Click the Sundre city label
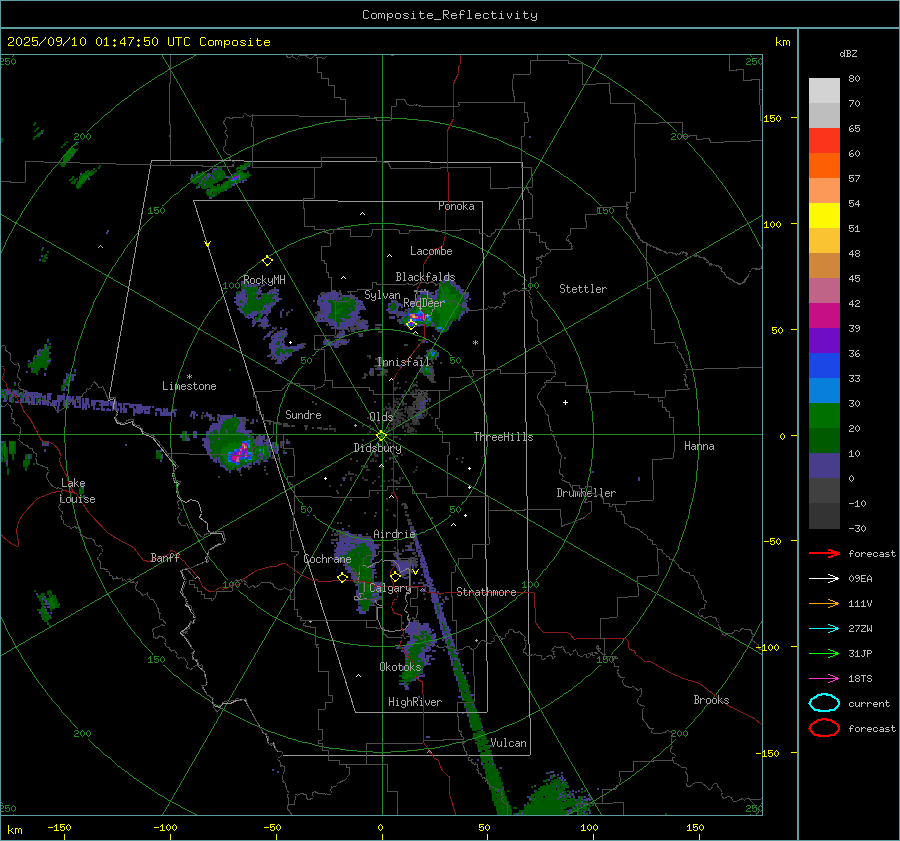 click(x=303, y=414)
